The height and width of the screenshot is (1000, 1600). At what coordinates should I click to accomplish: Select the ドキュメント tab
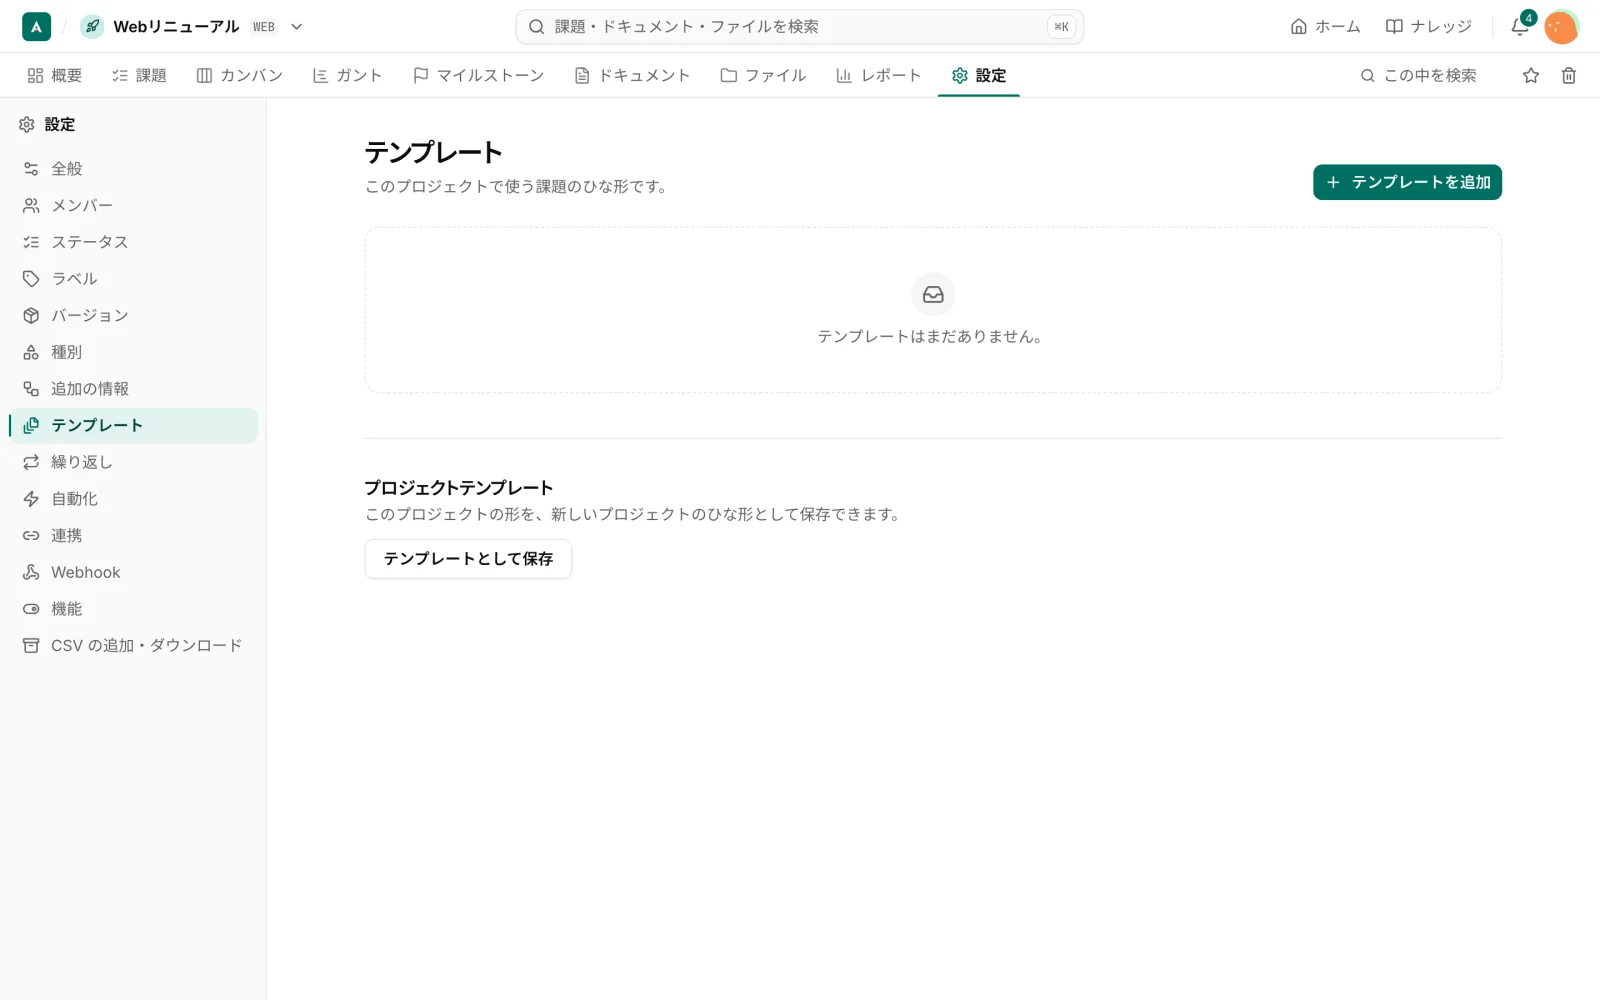(x=632, y=75)
